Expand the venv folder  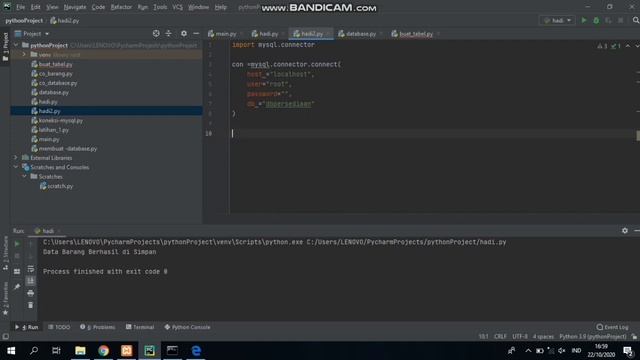pyautogui.click(x=24, y=55)
